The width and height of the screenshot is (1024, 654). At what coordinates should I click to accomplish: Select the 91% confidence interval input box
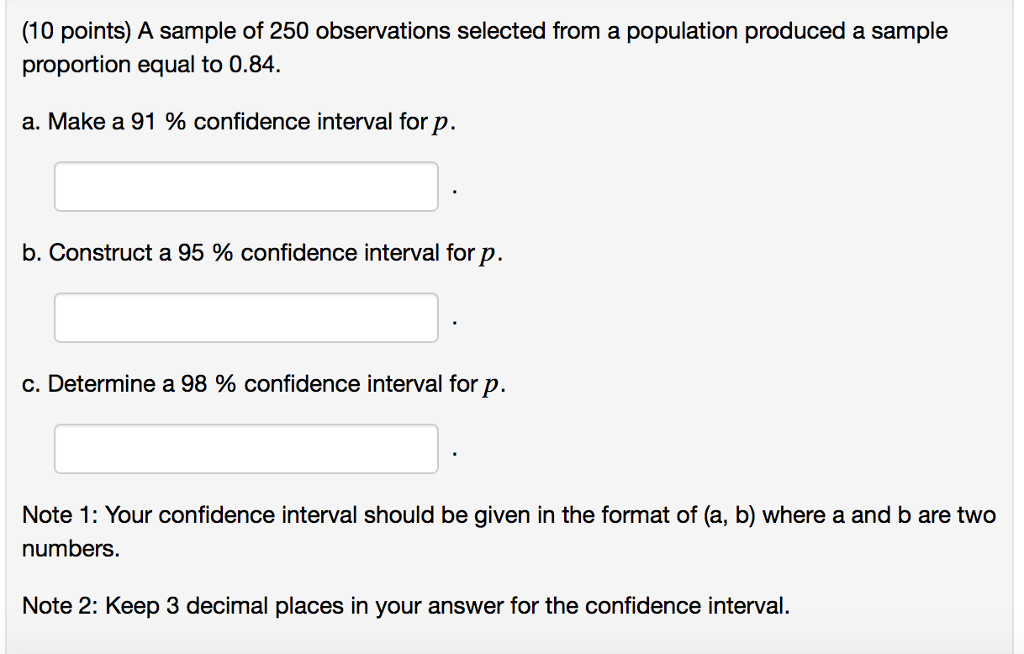[x=245, y=186]
